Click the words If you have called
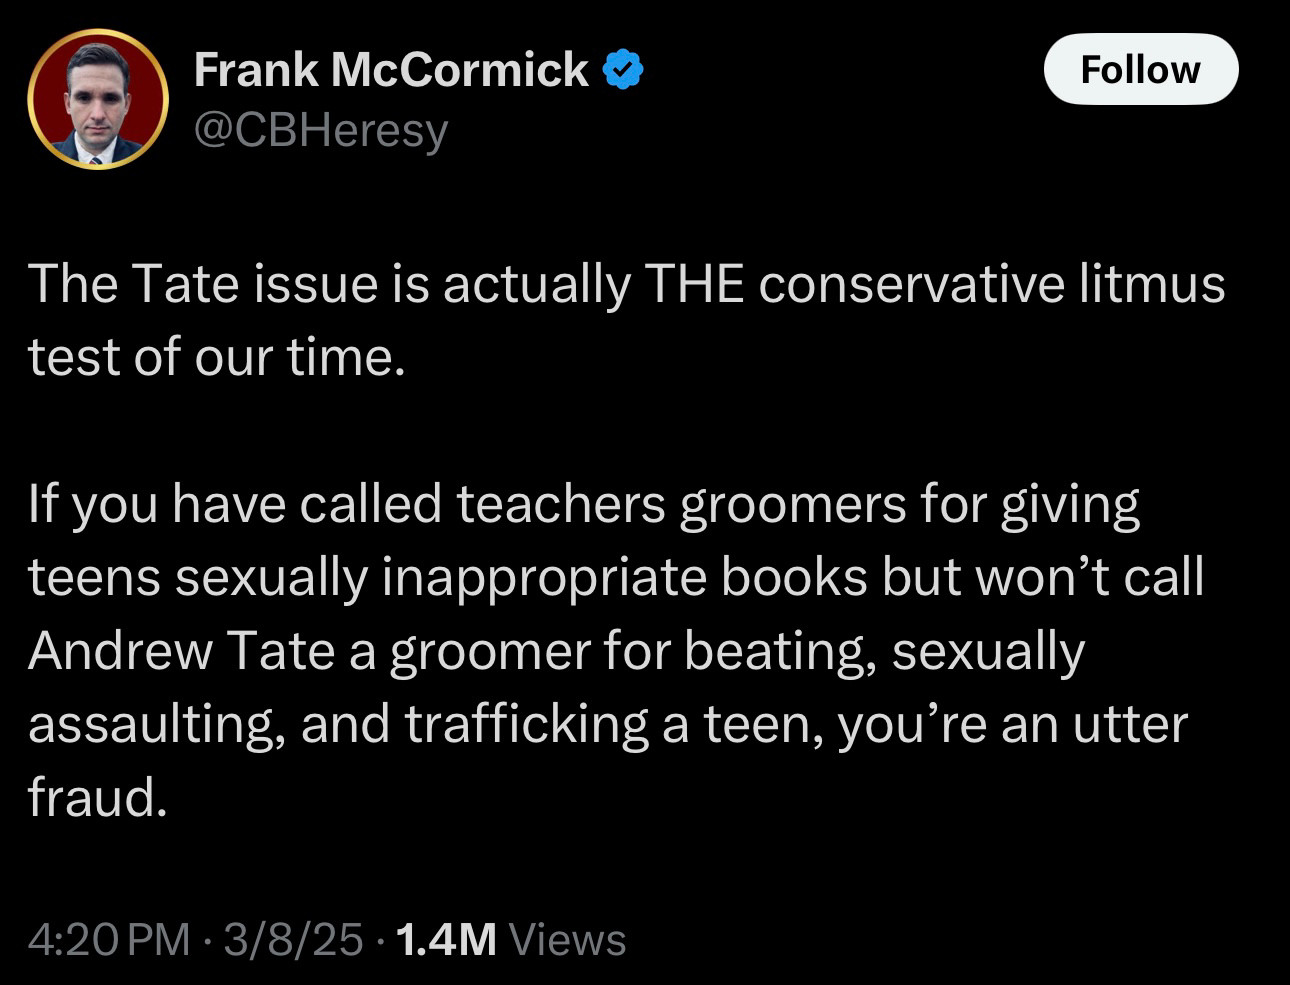The height and width of the screenshot is (985, 1290). point(235,506)
